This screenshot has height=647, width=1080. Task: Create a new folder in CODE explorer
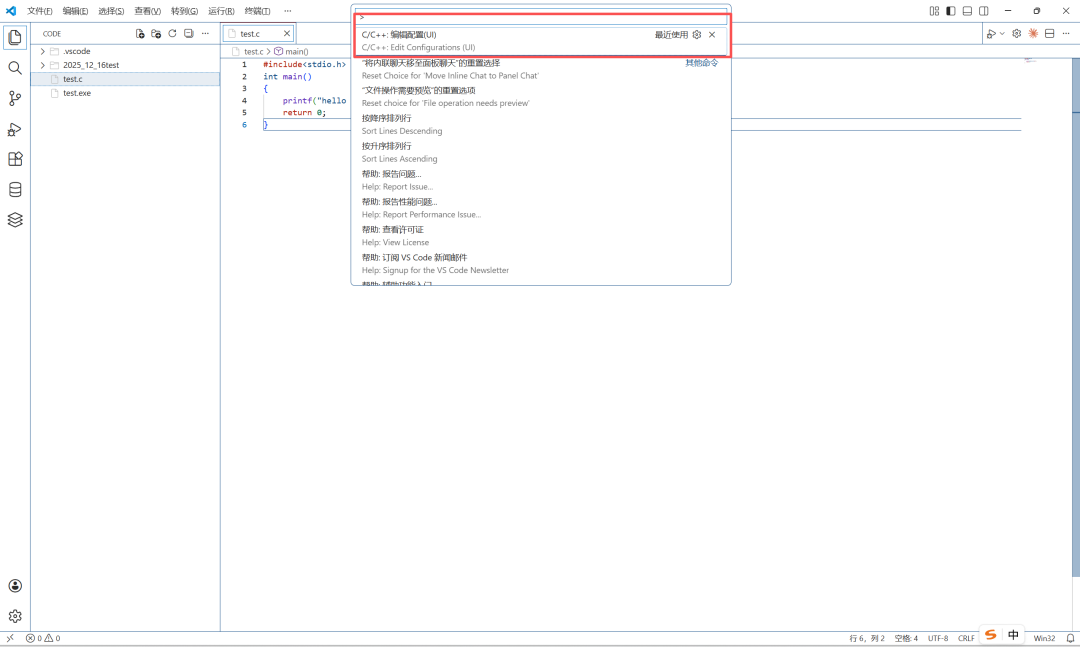tap(156, 33)
